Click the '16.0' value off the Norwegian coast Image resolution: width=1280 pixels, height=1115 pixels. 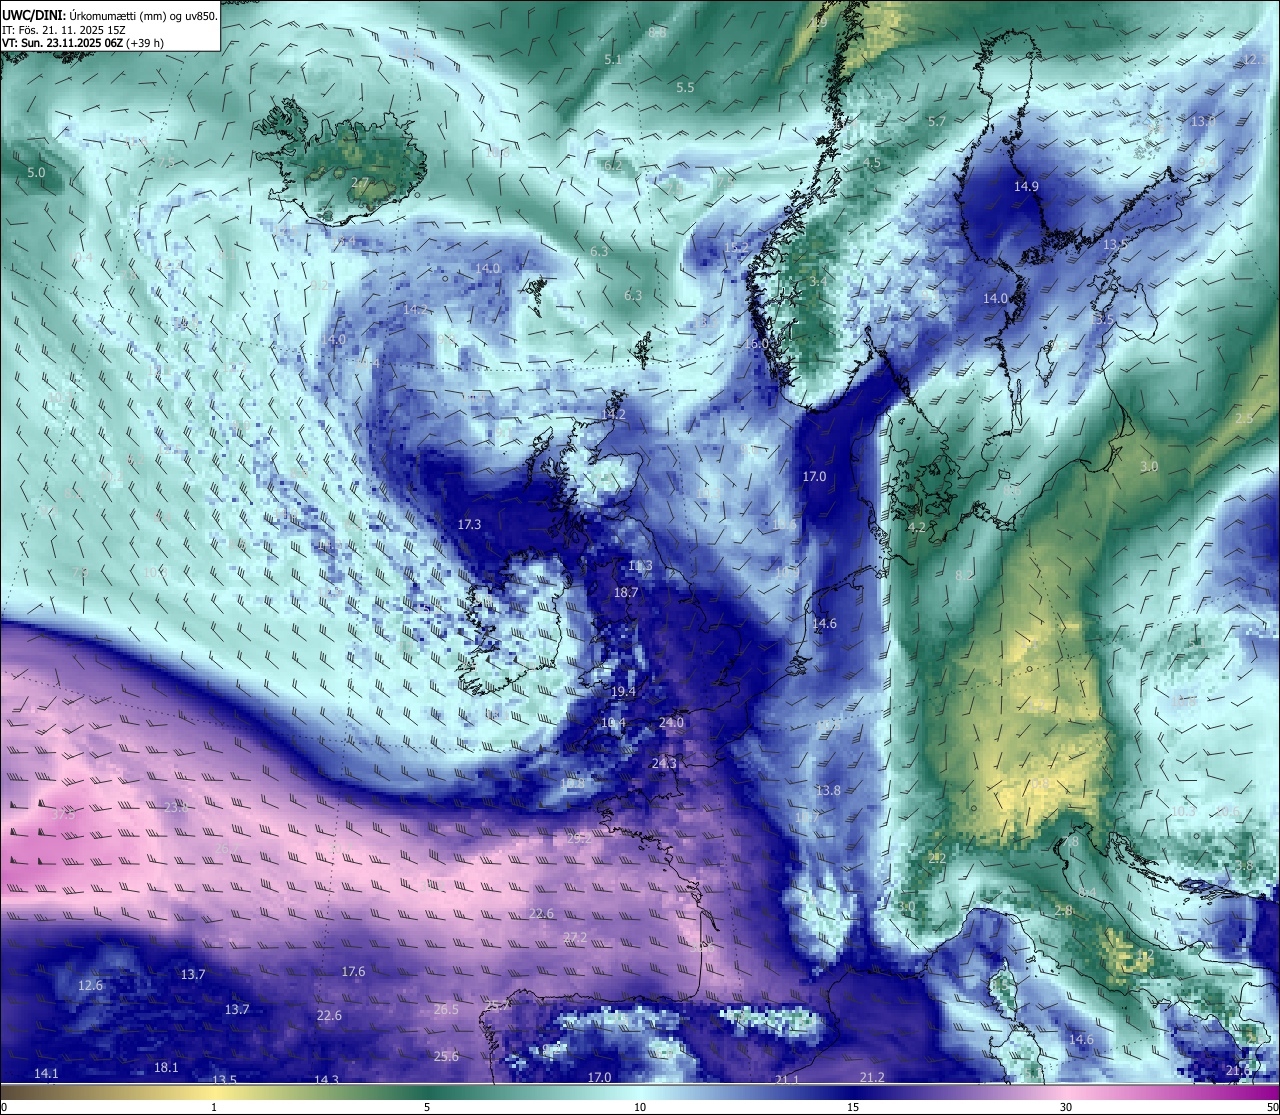[757, 343]
